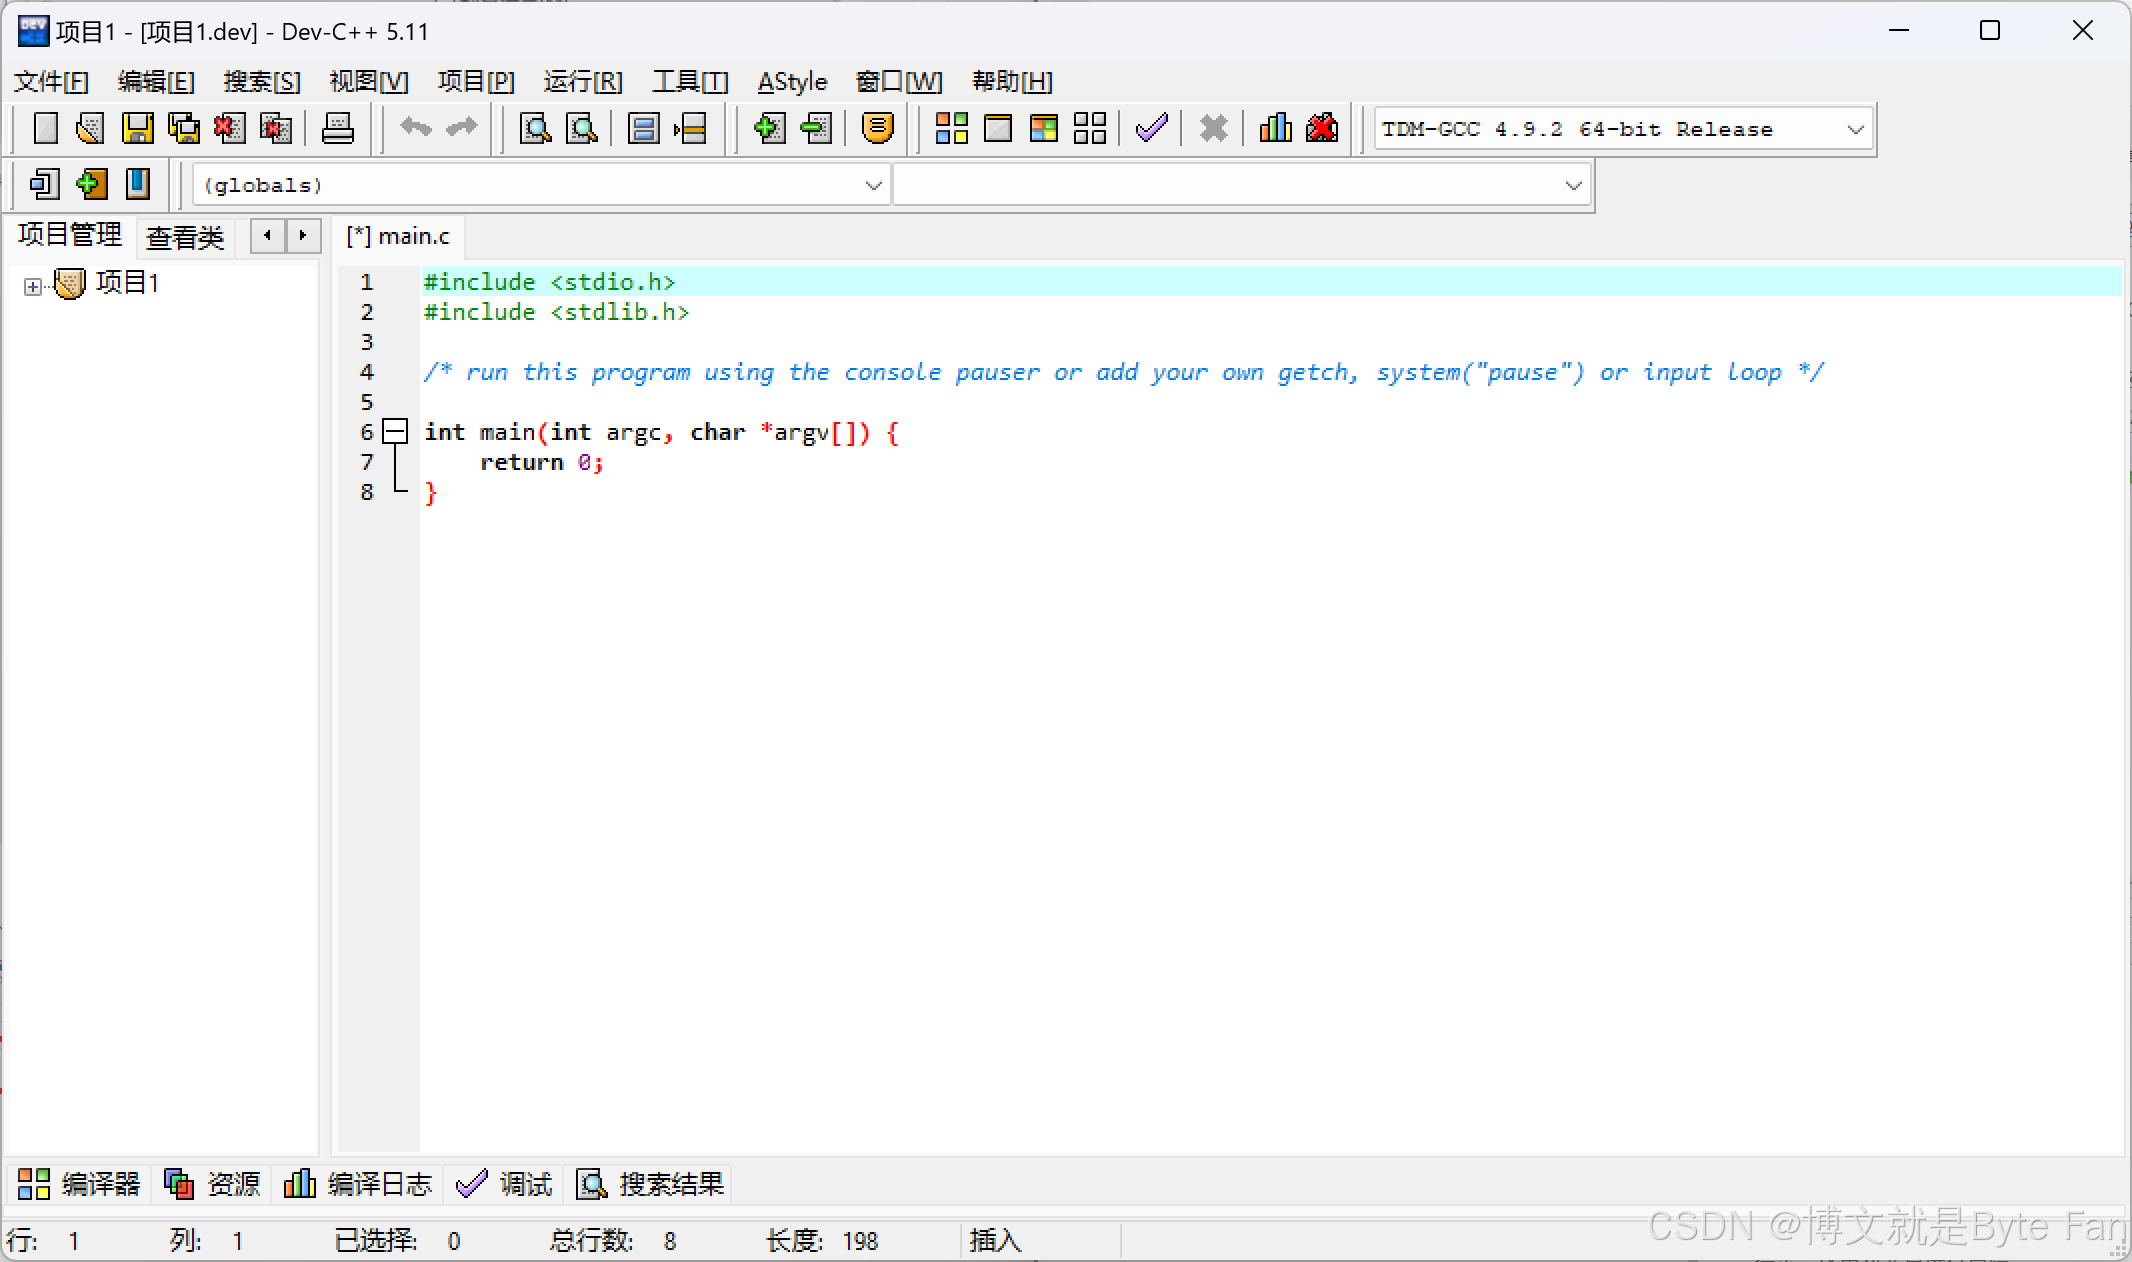Click the Print icon in toolbar
Viewport: 2132px width, 1262px height.
(x=337, y=128)
